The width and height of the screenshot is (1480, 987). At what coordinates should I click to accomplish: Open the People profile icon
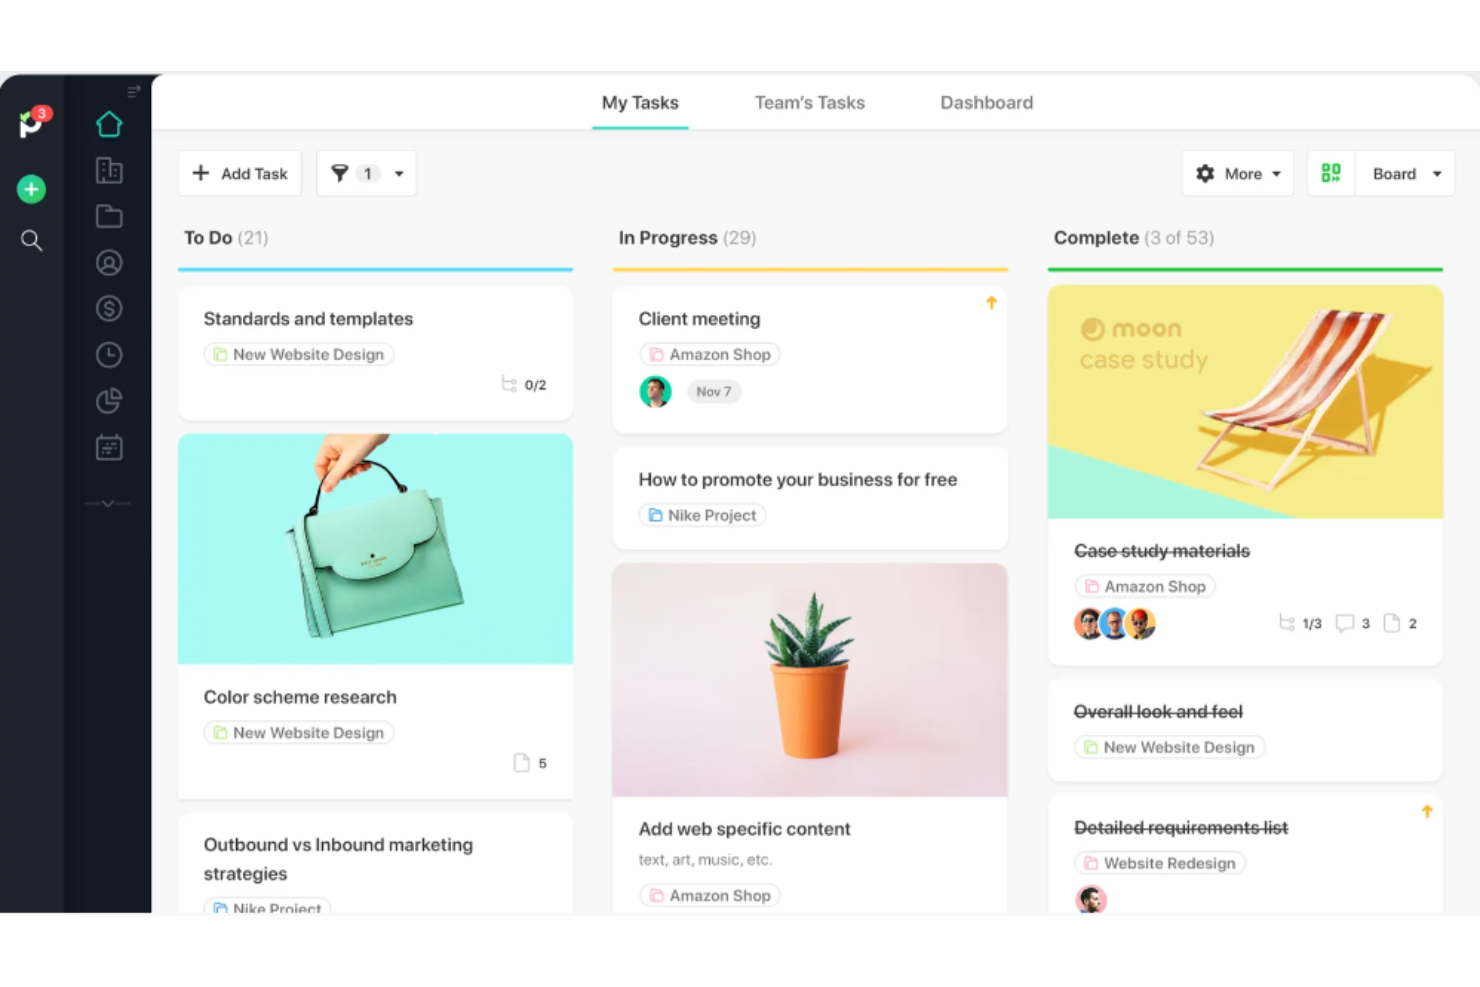coord(109,262)
